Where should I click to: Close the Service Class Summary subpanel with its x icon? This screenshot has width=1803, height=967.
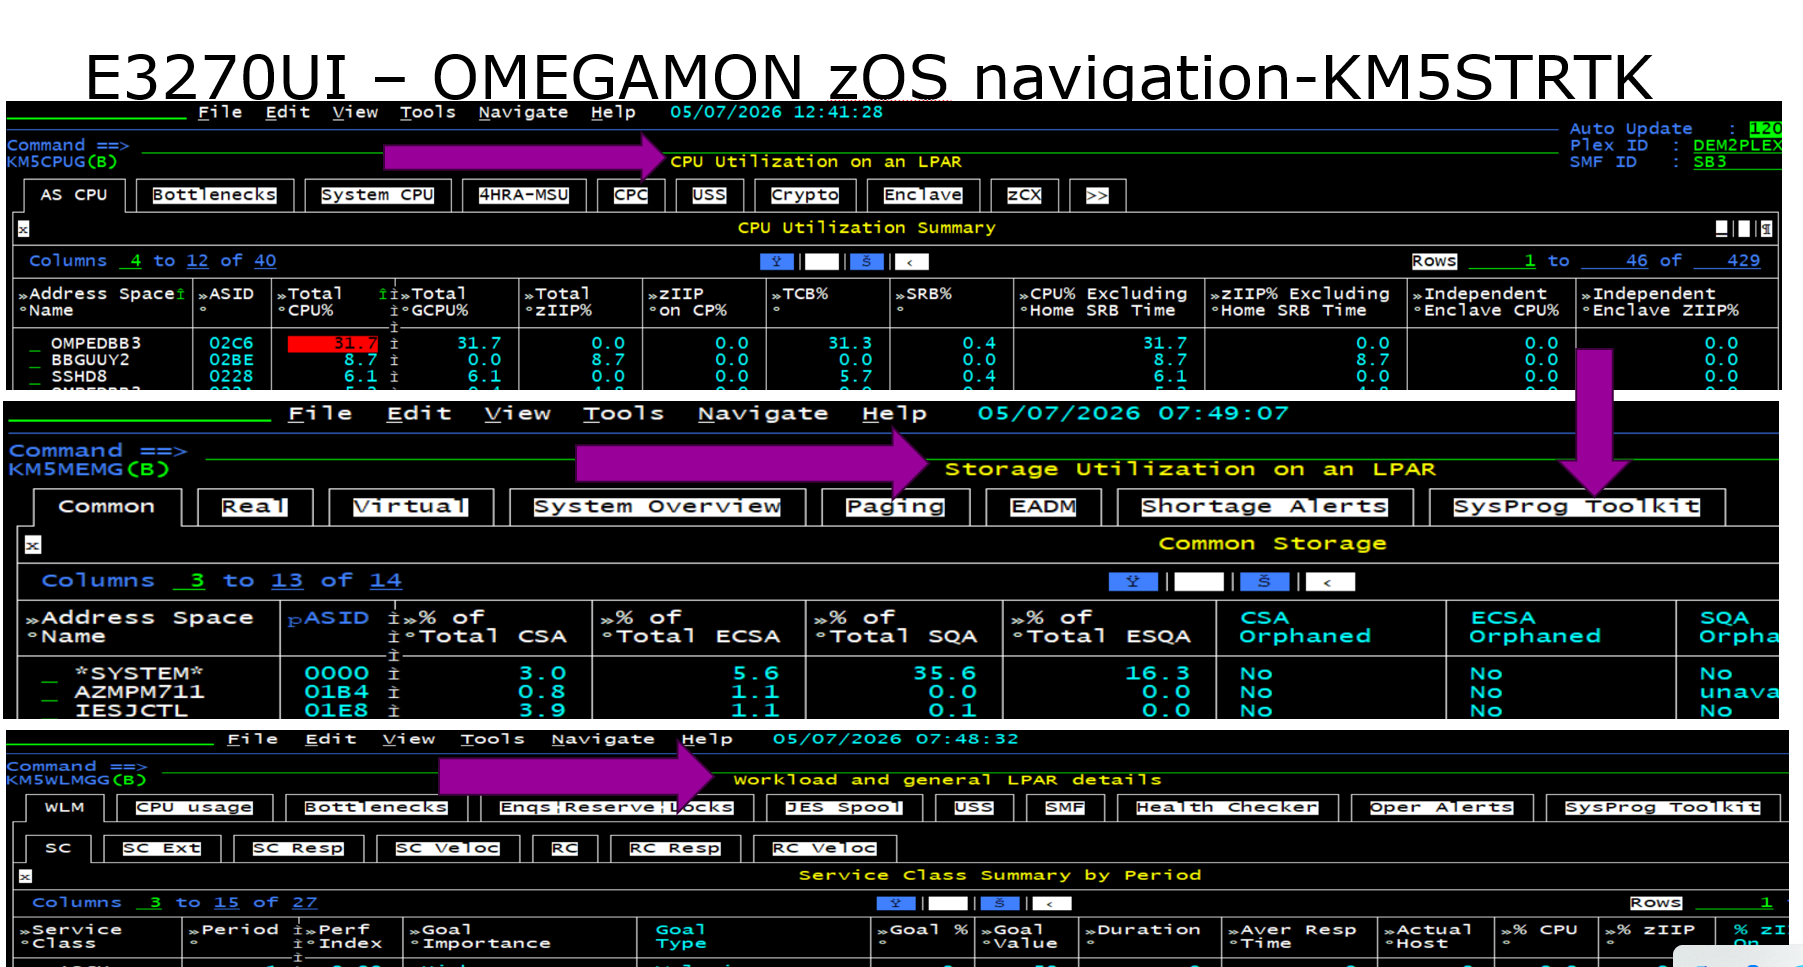click(x=25, y=876)
